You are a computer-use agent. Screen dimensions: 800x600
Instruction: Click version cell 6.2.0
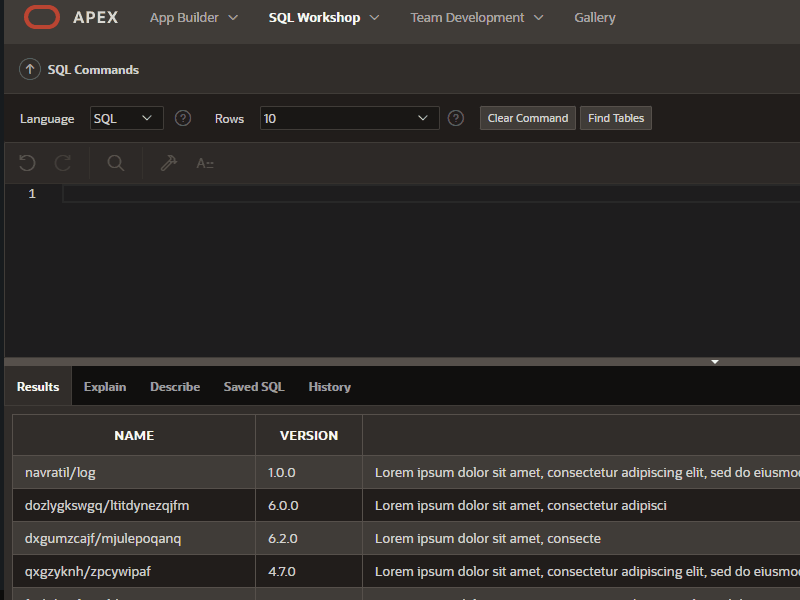coord(309,538)
